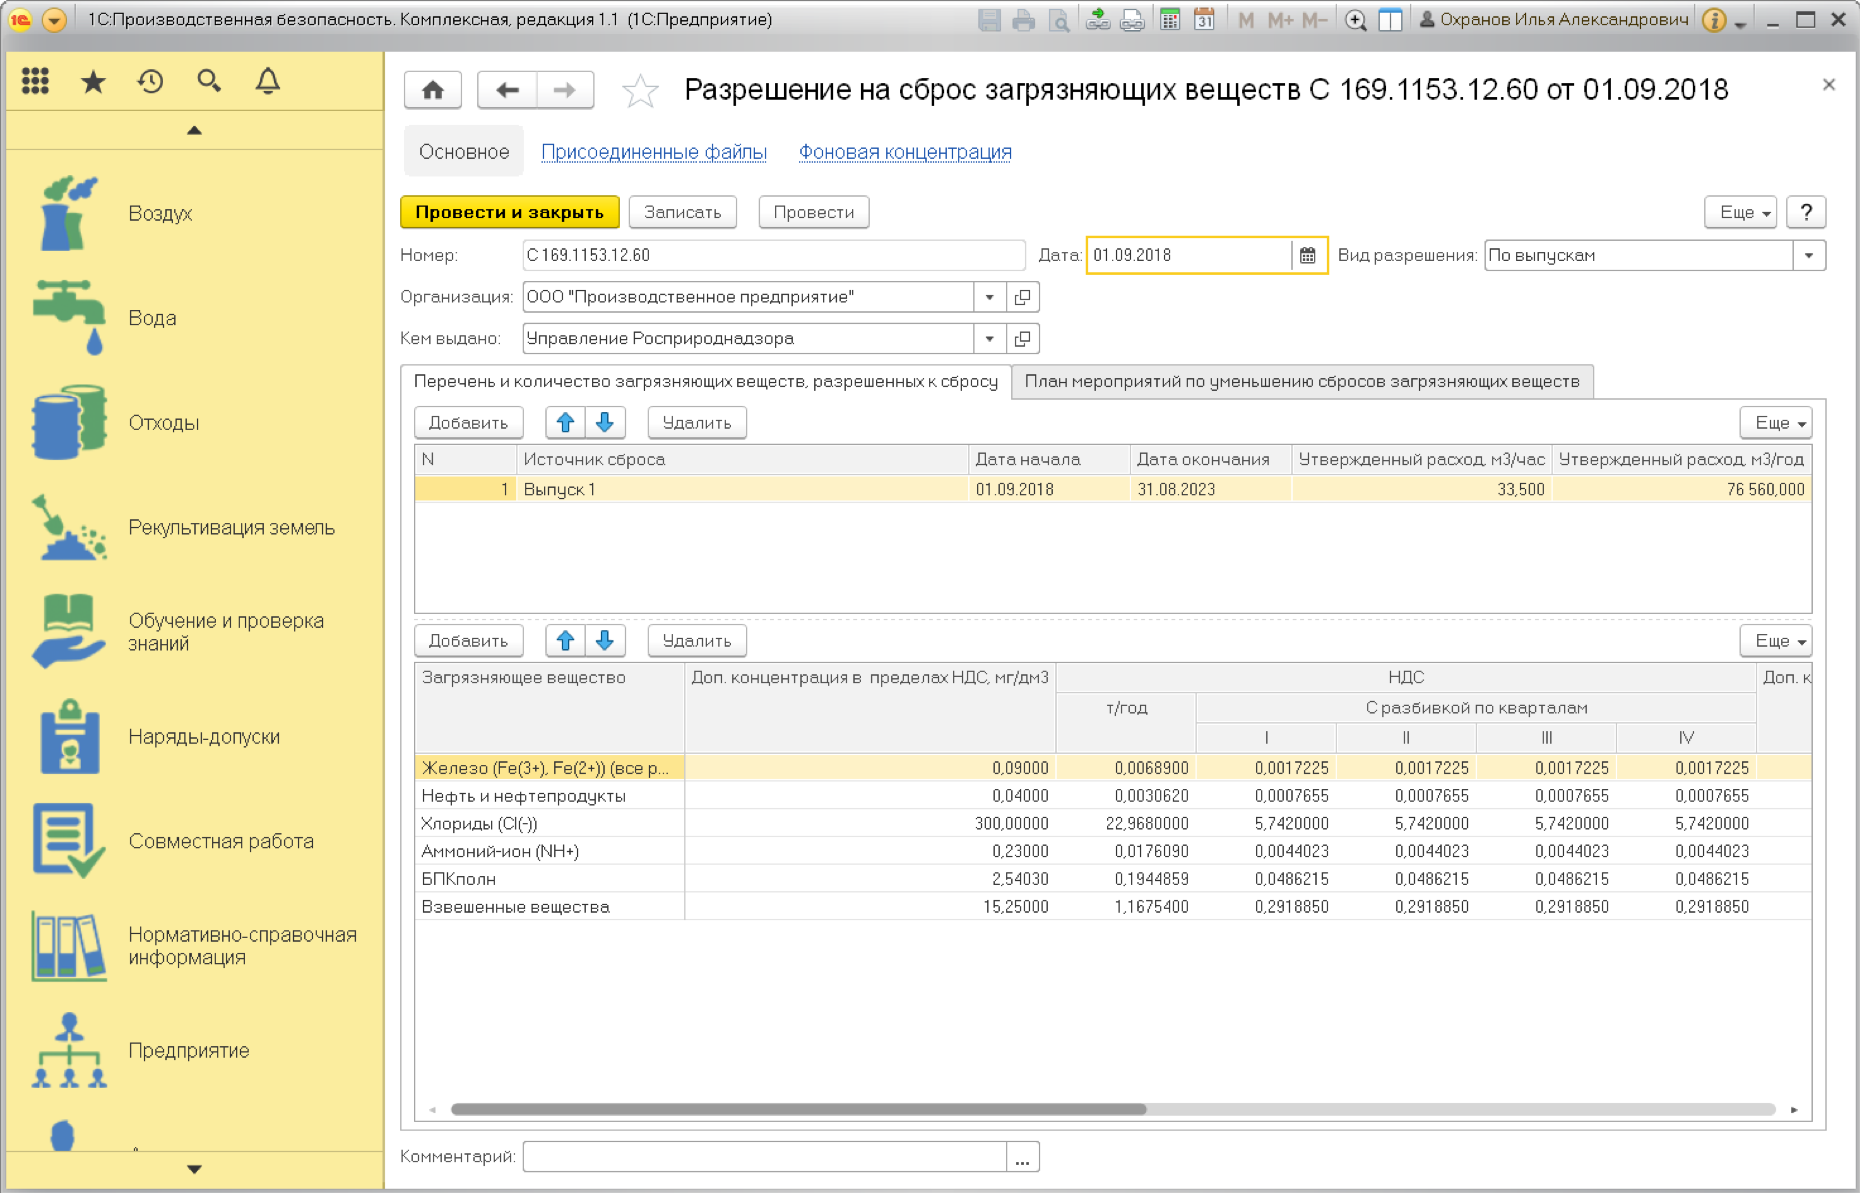The image size is (1860, 1193).
Task: Click Записать button
Action: [x=683, y=212]
